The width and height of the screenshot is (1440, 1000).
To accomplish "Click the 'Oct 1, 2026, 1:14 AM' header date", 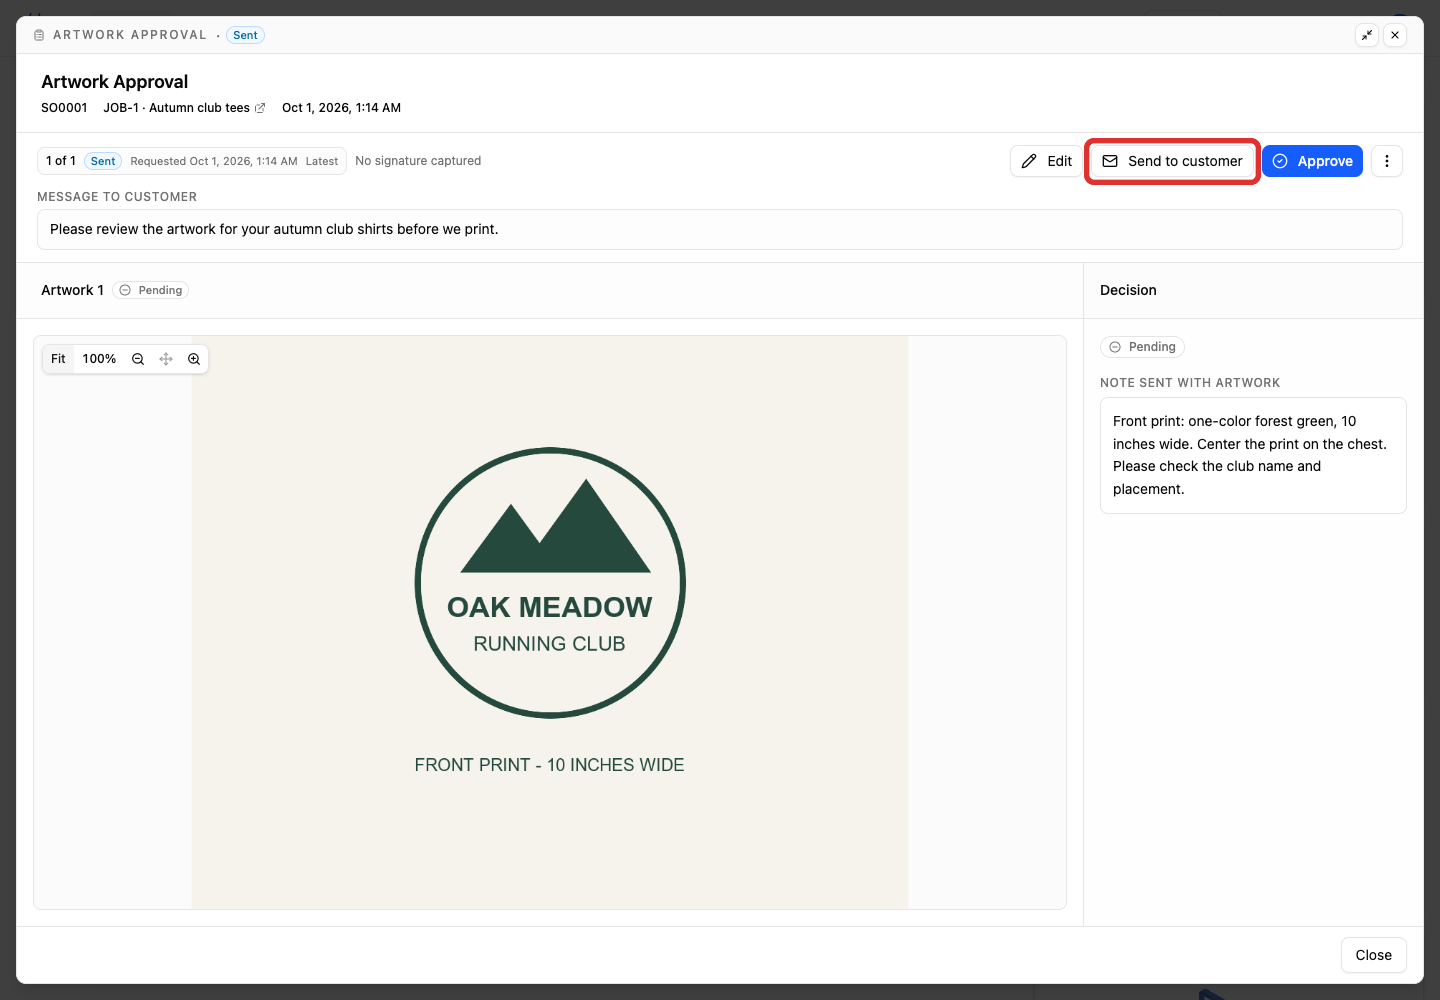I will (341, 108).
